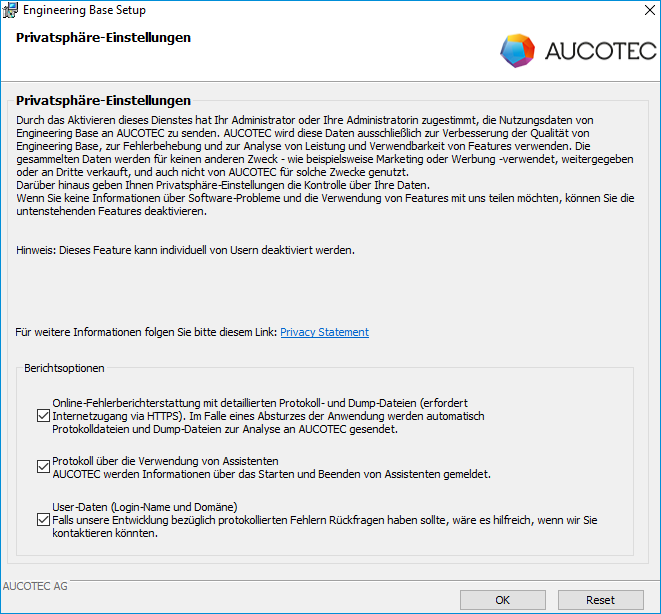Click the 'Für weitere Informationen' sentence text
Viewport: 661px width, 614px height.
click(146, 332)
